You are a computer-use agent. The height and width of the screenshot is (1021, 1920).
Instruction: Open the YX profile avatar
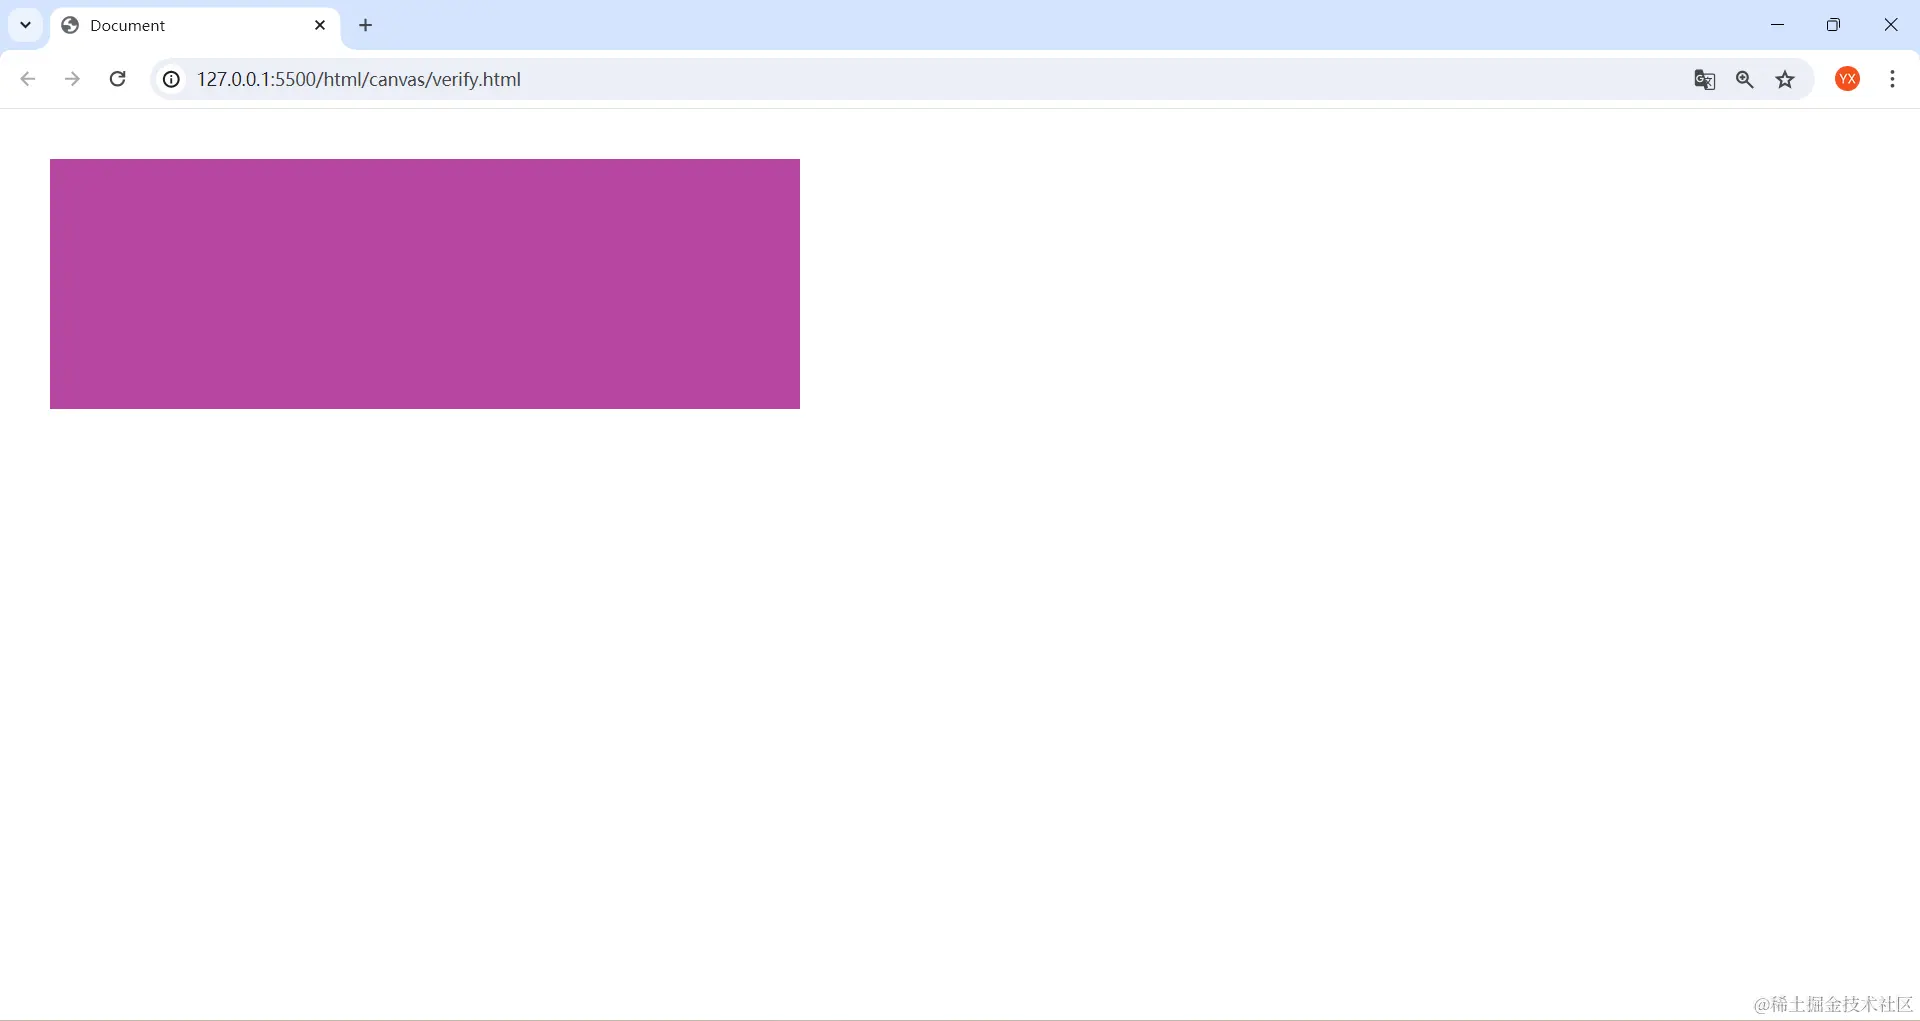point(1848,79)
